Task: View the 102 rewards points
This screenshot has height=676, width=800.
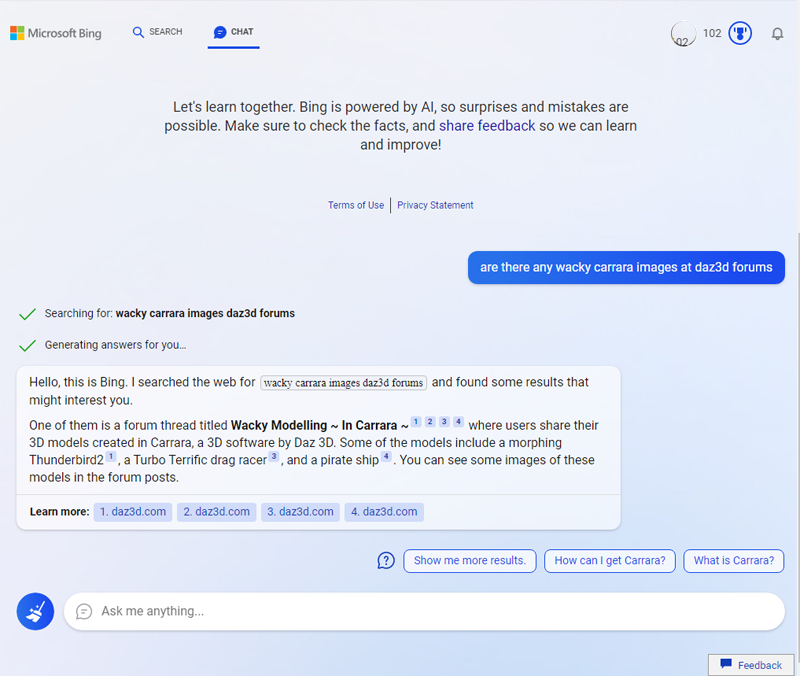Action: pos(712,33)
